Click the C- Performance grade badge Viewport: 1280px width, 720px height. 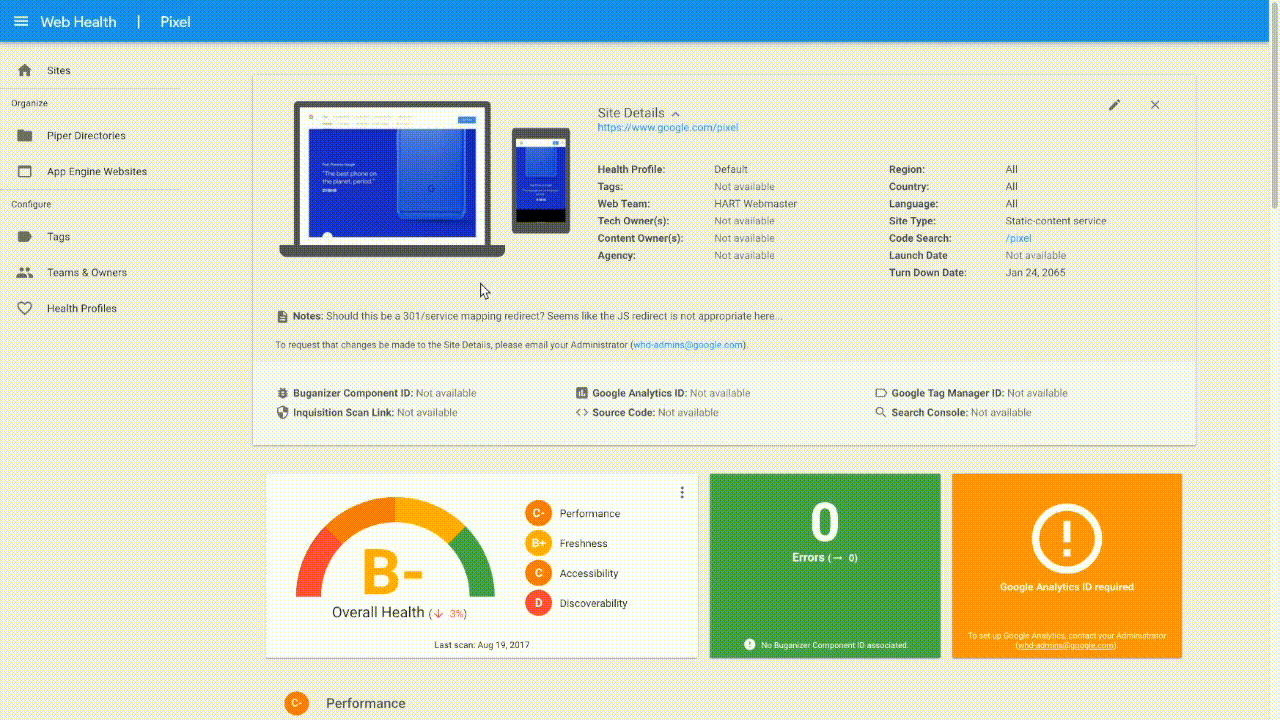pos(538,513)
